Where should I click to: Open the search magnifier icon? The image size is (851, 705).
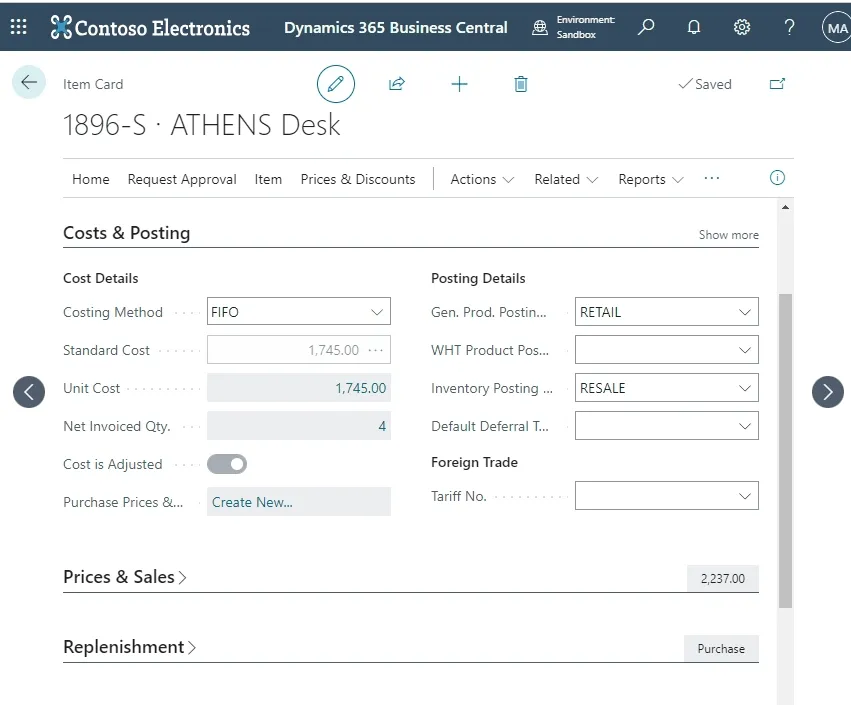646,27
